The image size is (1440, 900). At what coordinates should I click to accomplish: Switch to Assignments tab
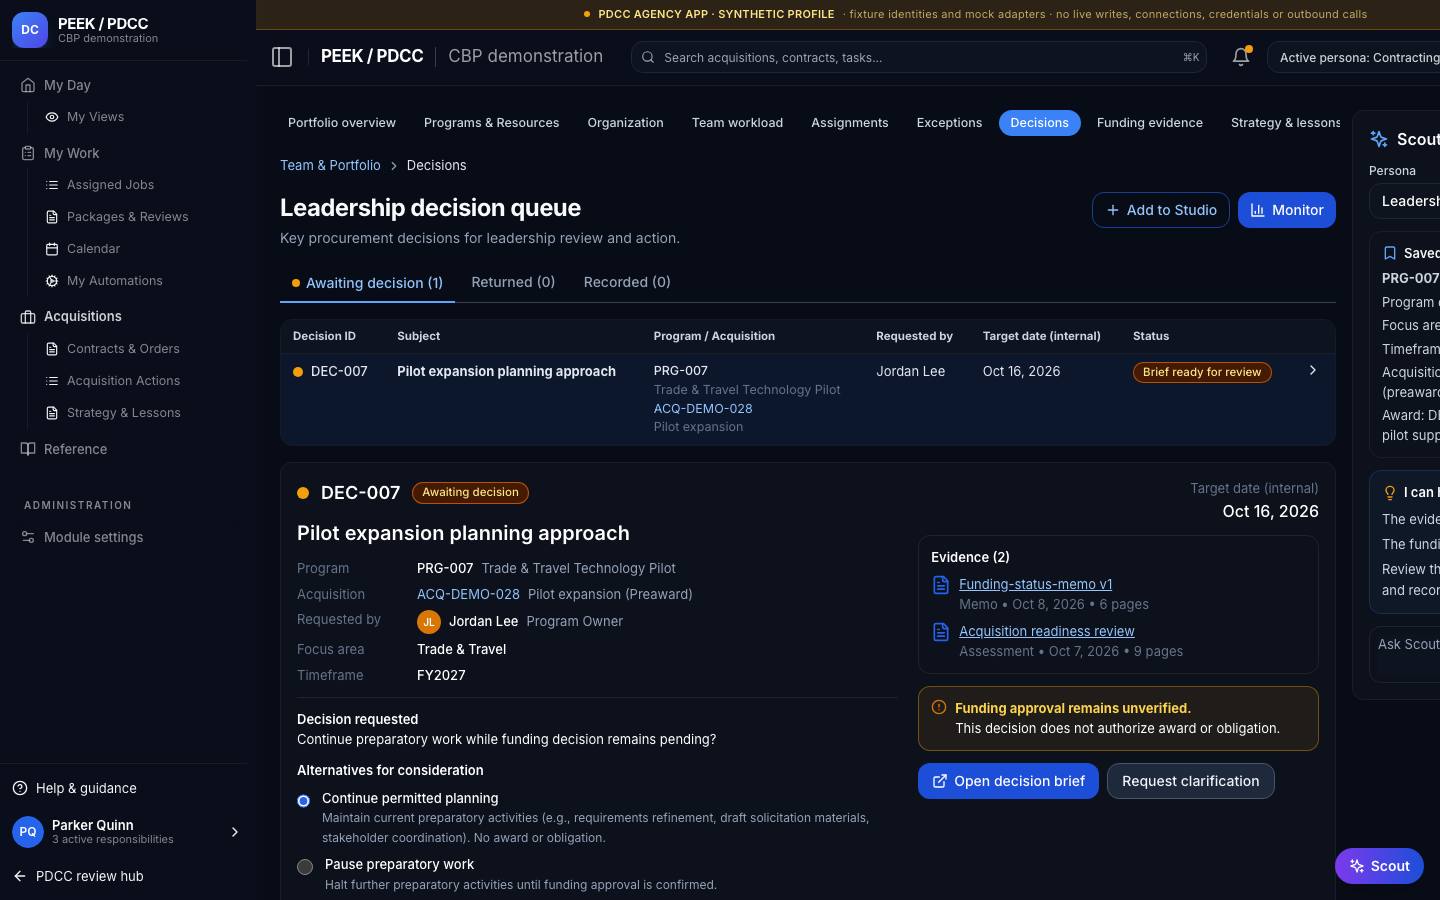849,123
